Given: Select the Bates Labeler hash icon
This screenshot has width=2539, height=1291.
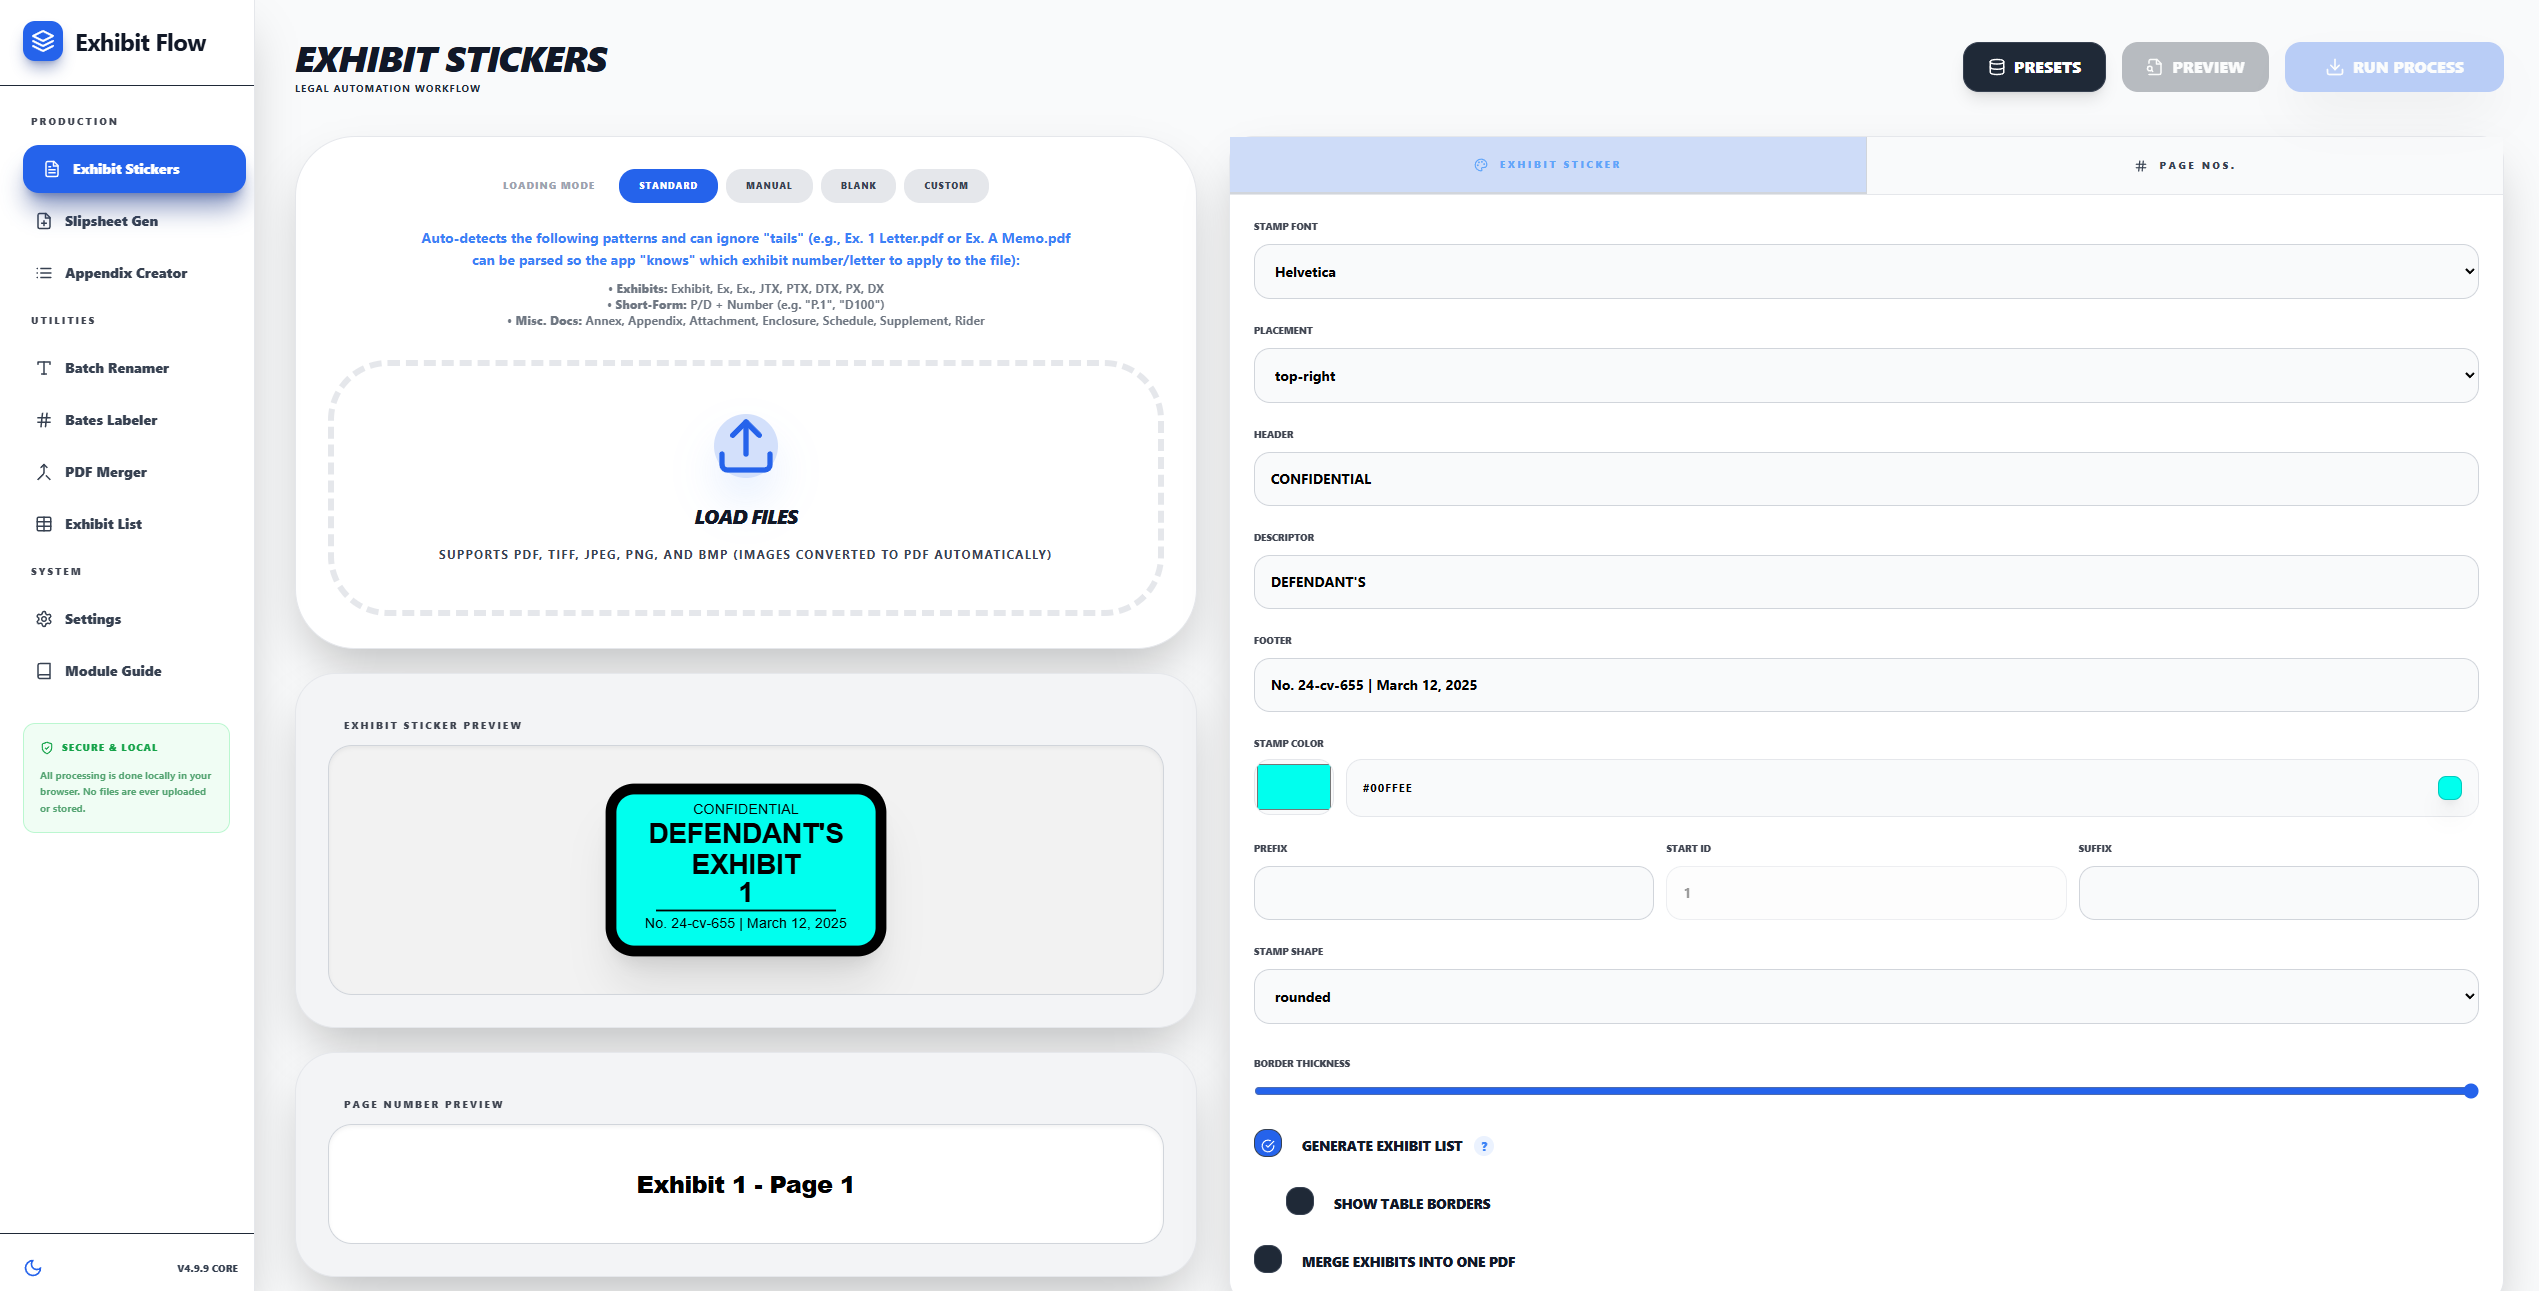Looking at the screenshot, I should click(44, 420).
